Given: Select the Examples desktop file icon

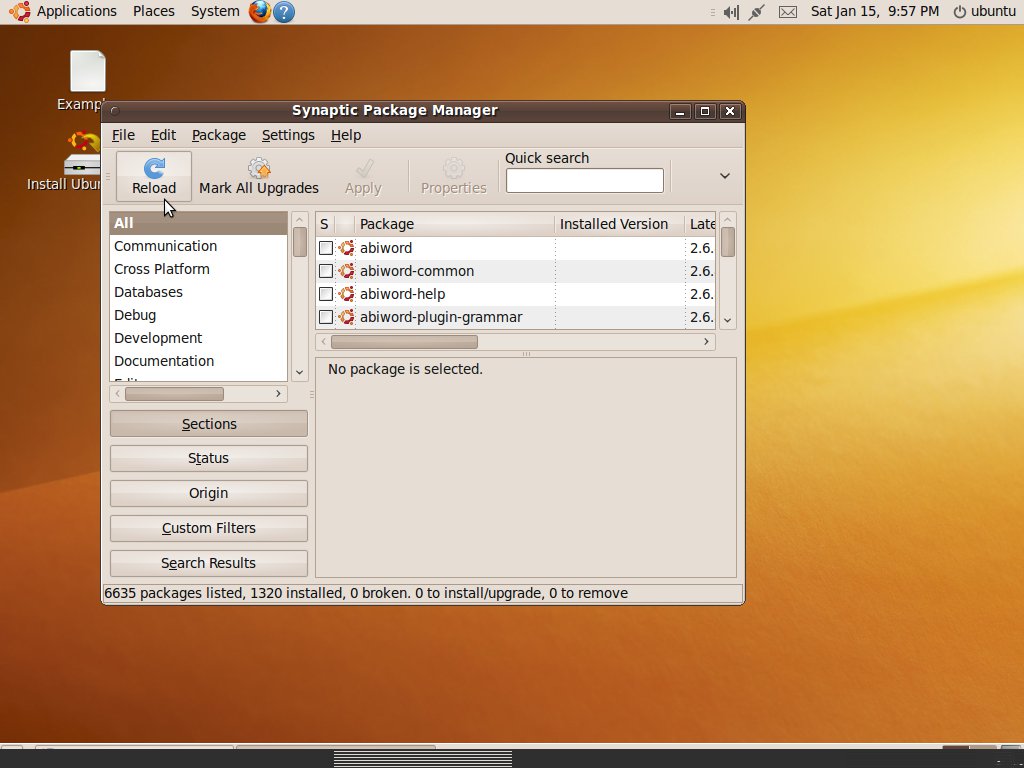Looking at the screenshot, I should (x=88, y=71).
